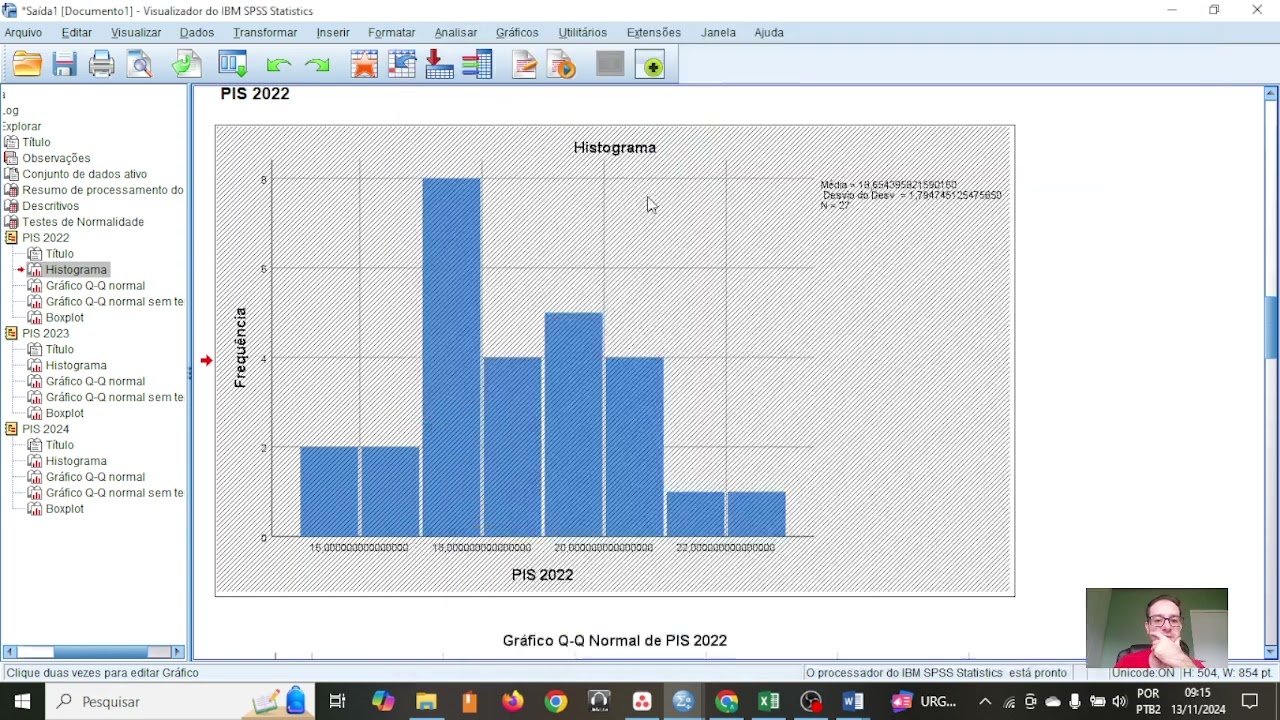Click the Export output icon
Screen dimensions: 1280x720
pos(186,66)
